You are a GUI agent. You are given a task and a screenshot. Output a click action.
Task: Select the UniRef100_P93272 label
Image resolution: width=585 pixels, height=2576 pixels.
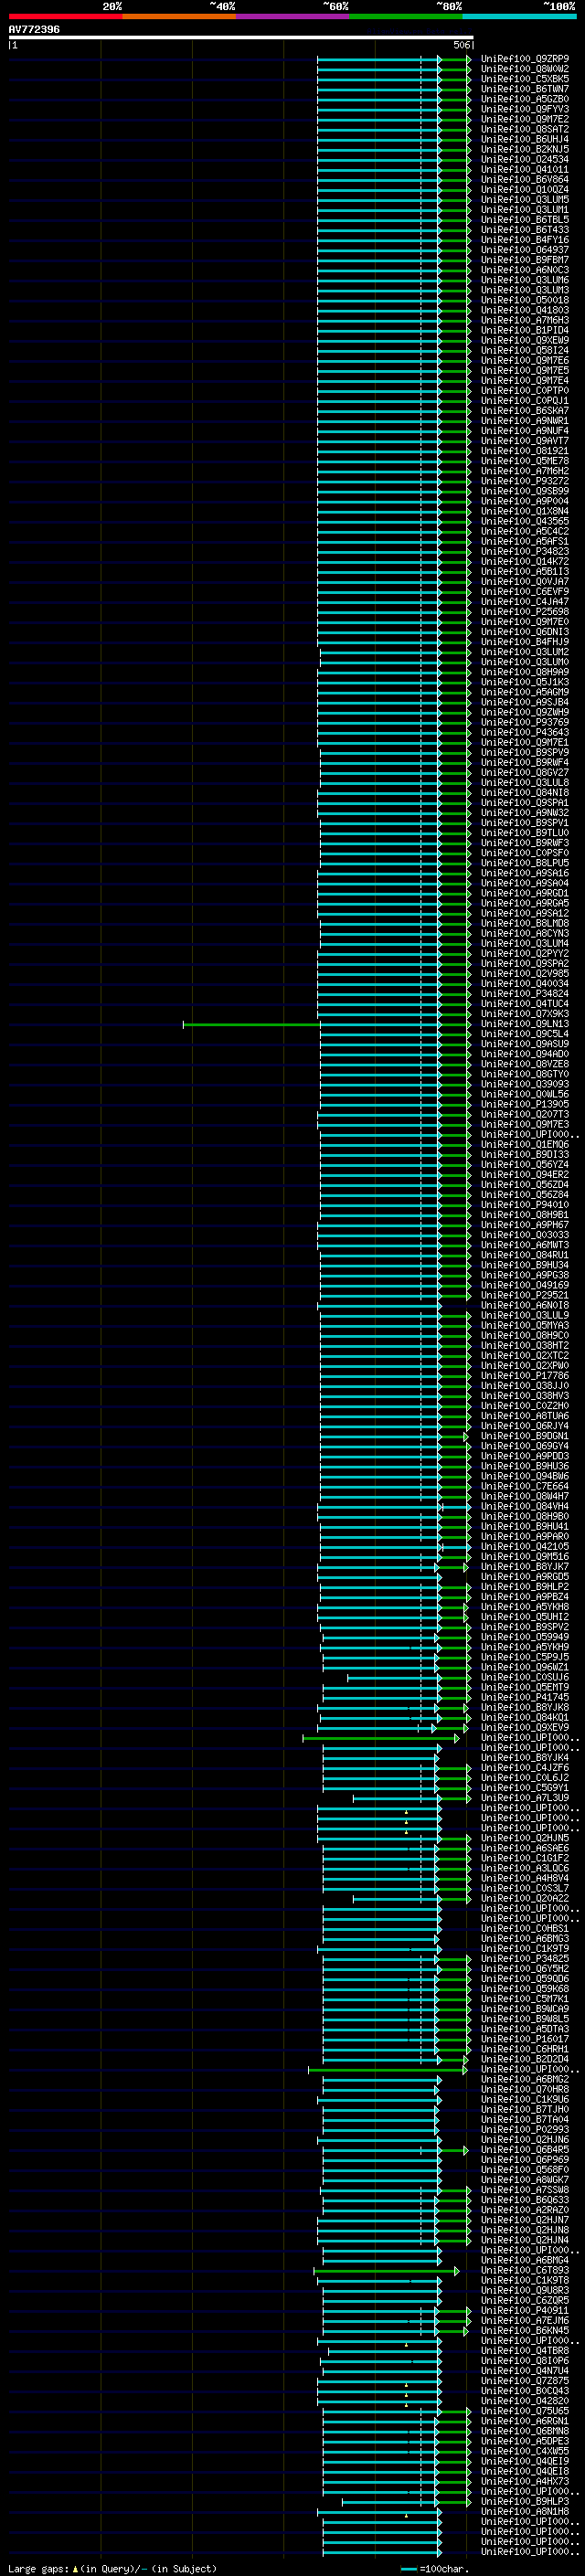tap(525, 481)
